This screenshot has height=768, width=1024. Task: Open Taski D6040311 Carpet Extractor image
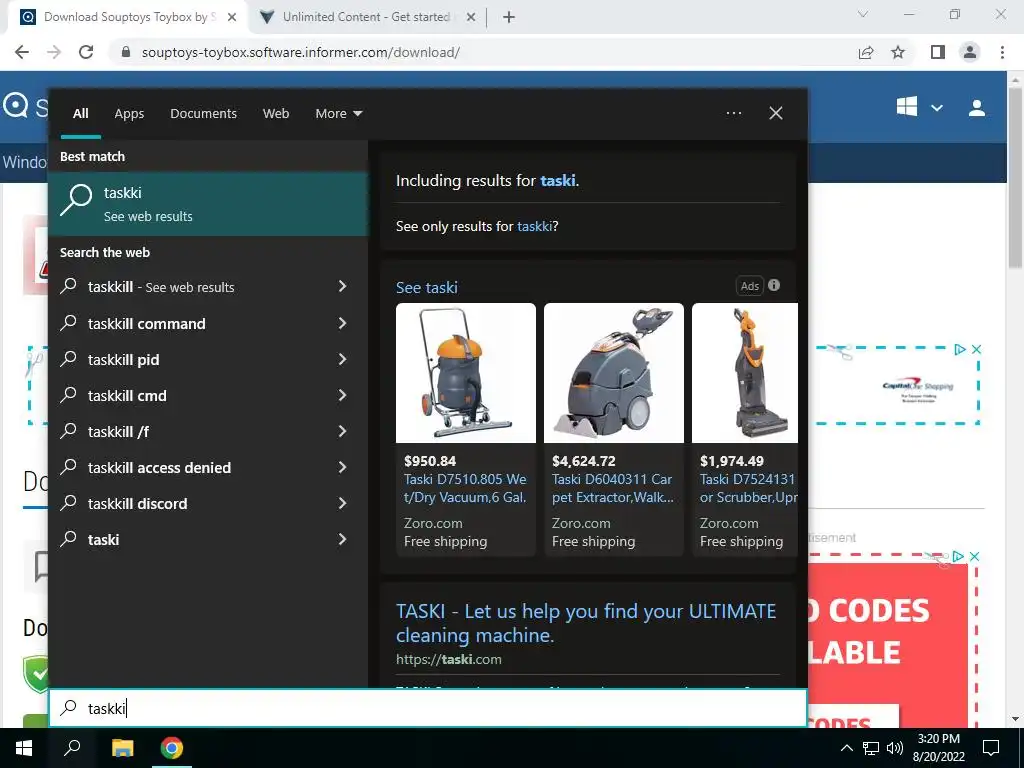tap(614, 373)
